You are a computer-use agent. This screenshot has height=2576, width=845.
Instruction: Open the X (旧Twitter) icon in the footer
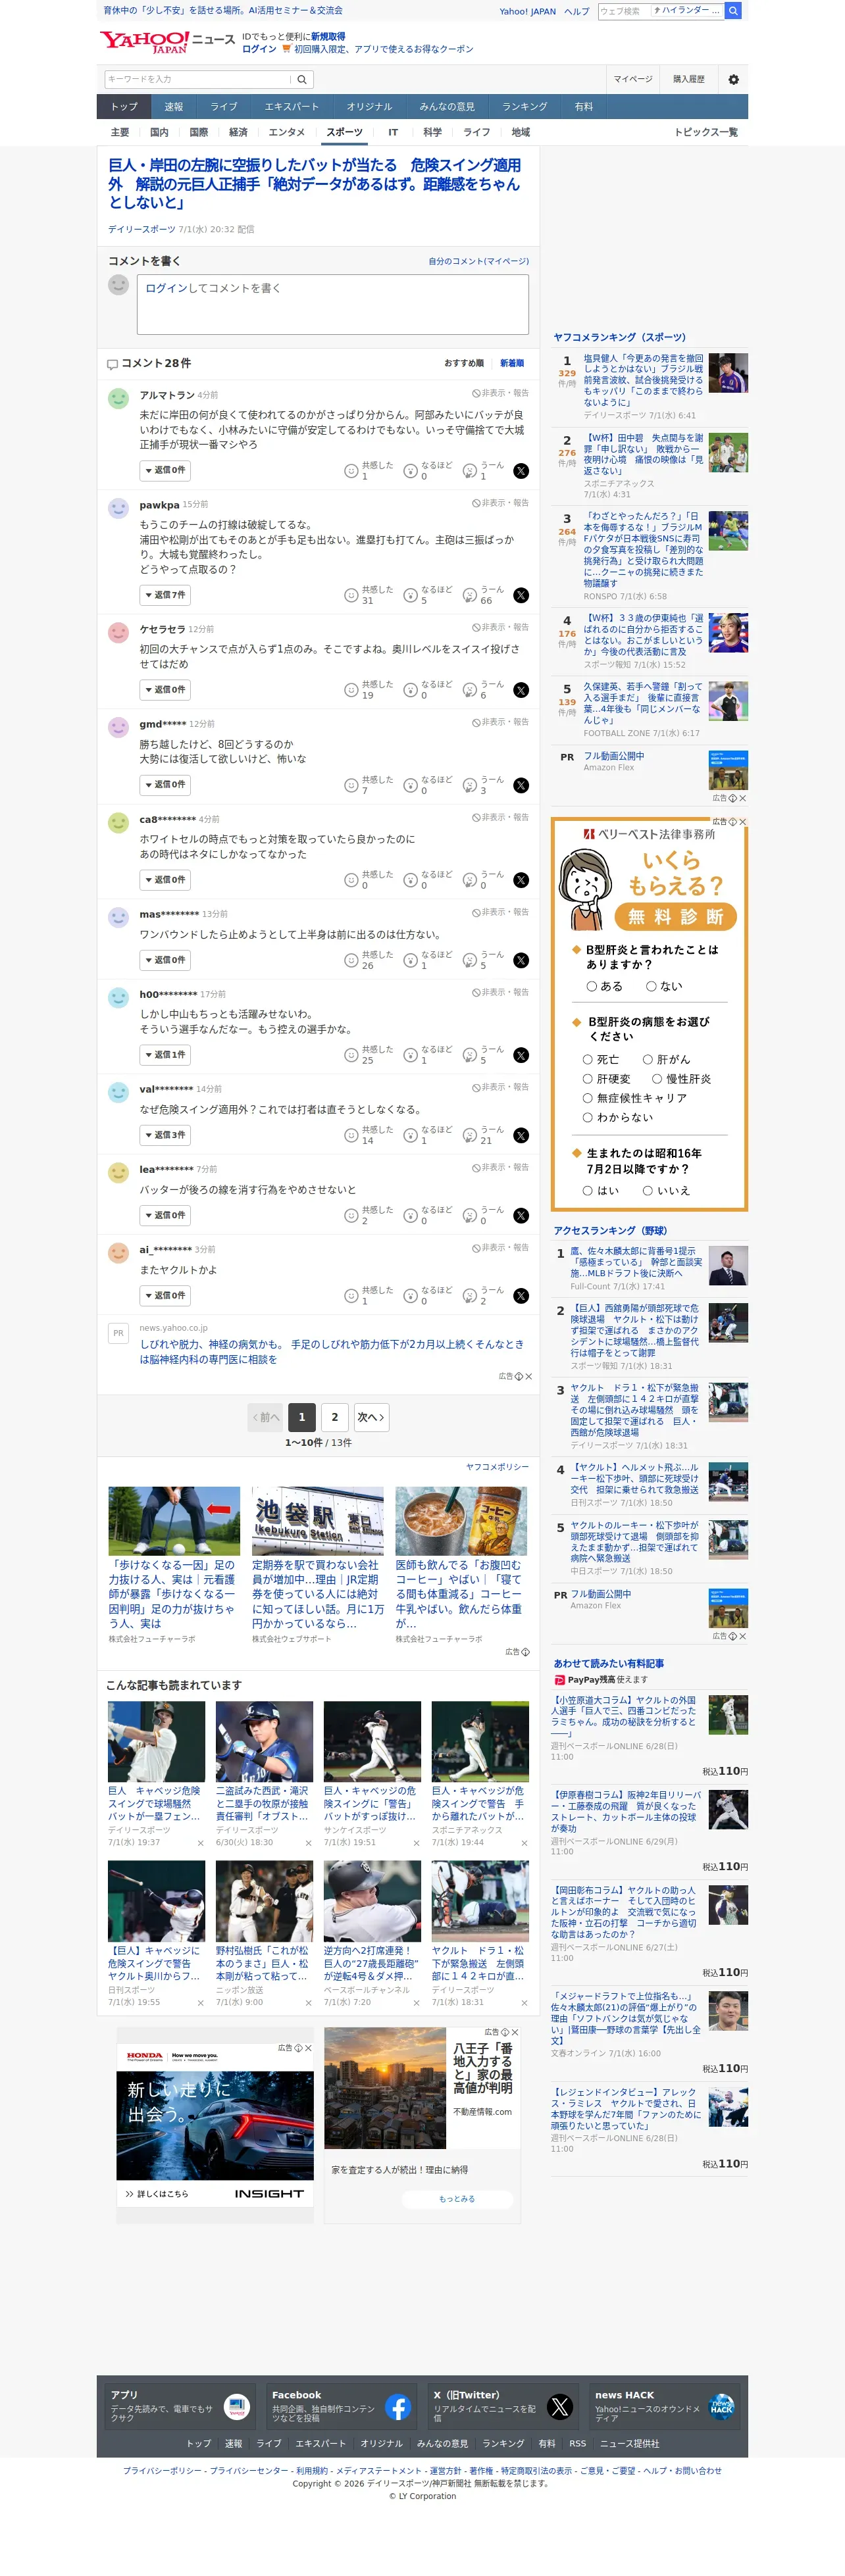(560, 2407)
